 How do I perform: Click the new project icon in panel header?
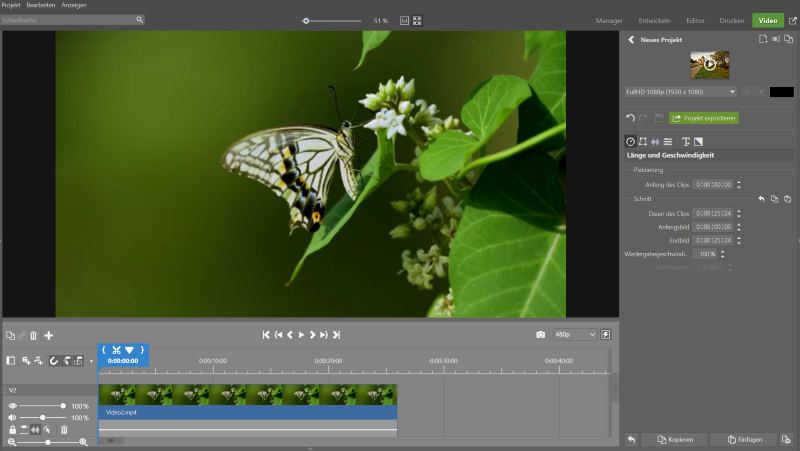point(763,39)
